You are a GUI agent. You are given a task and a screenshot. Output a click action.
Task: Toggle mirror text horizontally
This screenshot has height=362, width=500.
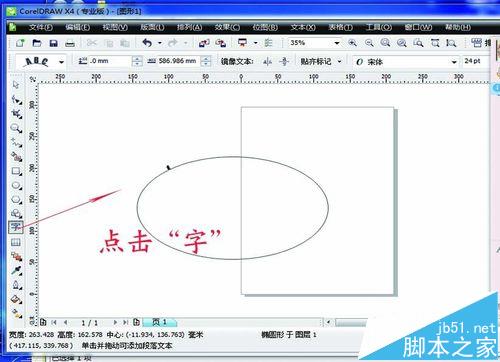coord(267,61)
